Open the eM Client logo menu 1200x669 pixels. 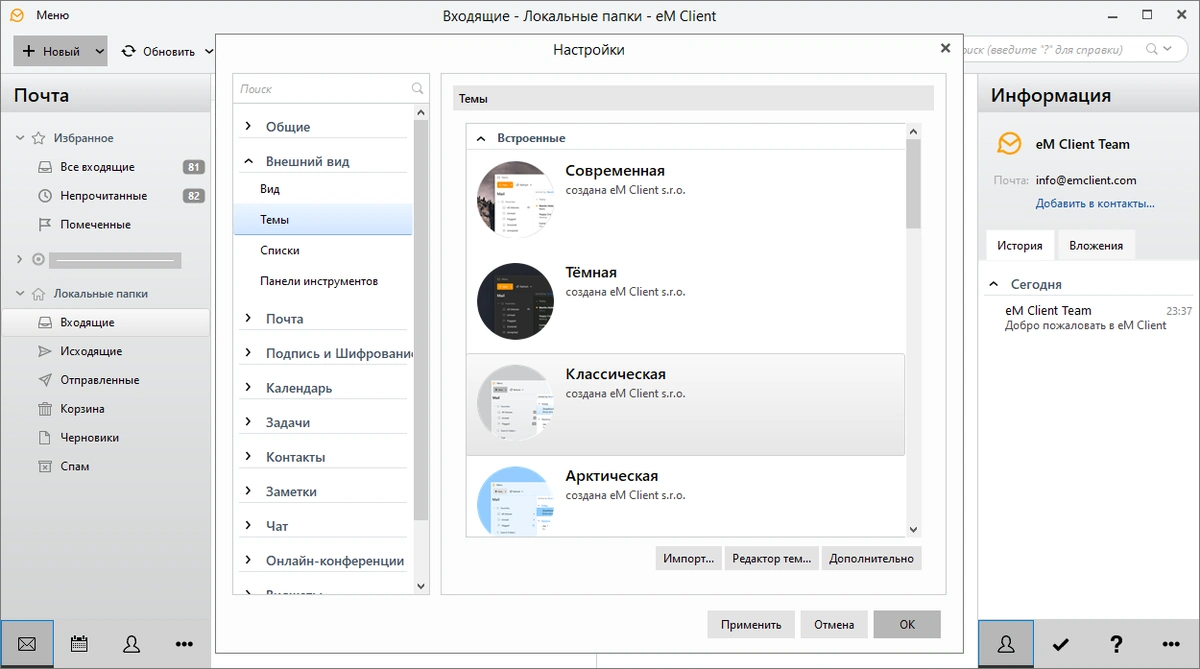tap(17, 16)
